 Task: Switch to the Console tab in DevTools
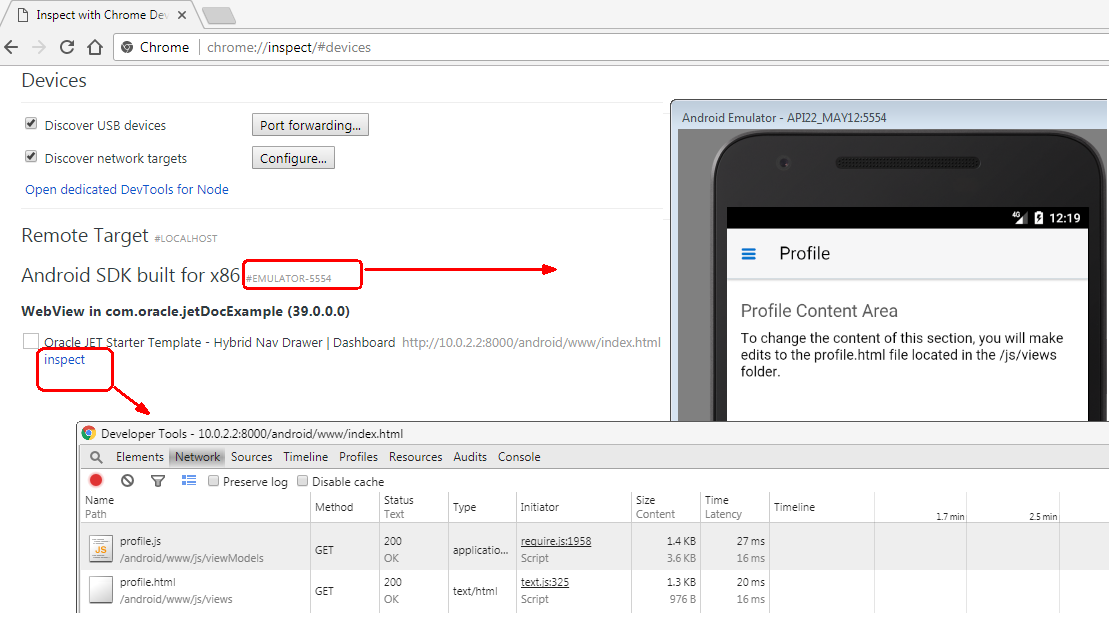pyautogui.click(x=519, y=457)
